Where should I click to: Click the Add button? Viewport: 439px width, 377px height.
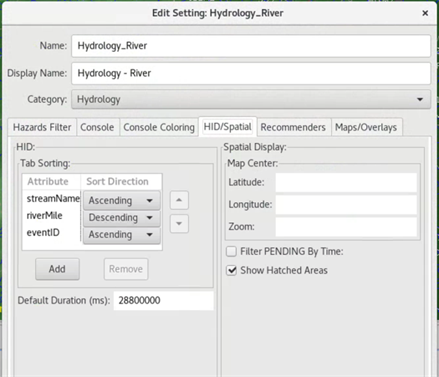[x=57, y=269]
